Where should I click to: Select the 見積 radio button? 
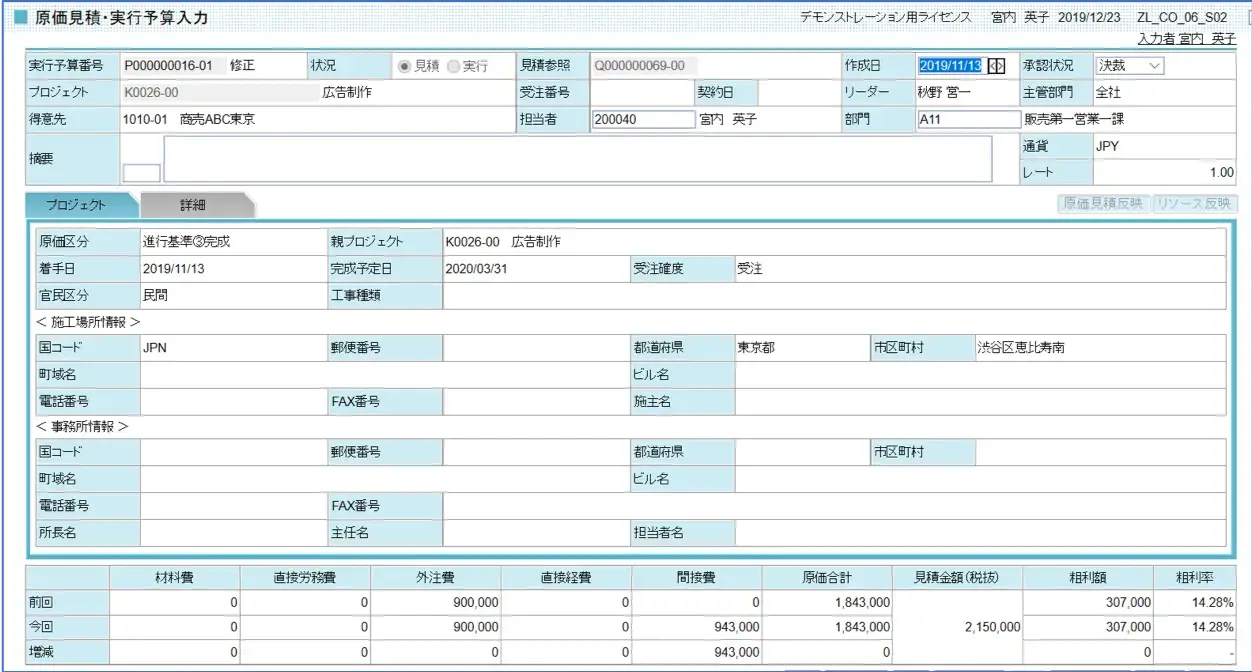pyautogui.click(x=405, y=66)
